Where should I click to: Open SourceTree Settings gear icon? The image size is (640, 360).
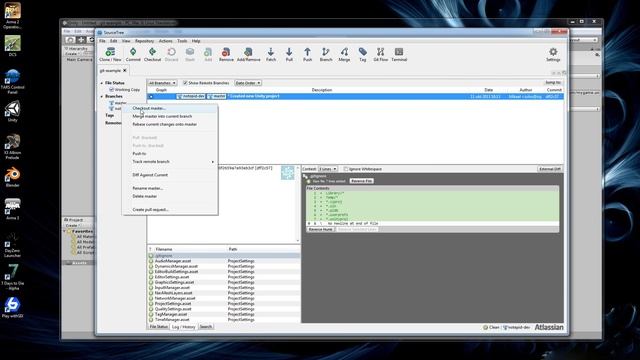pos(553,54)
